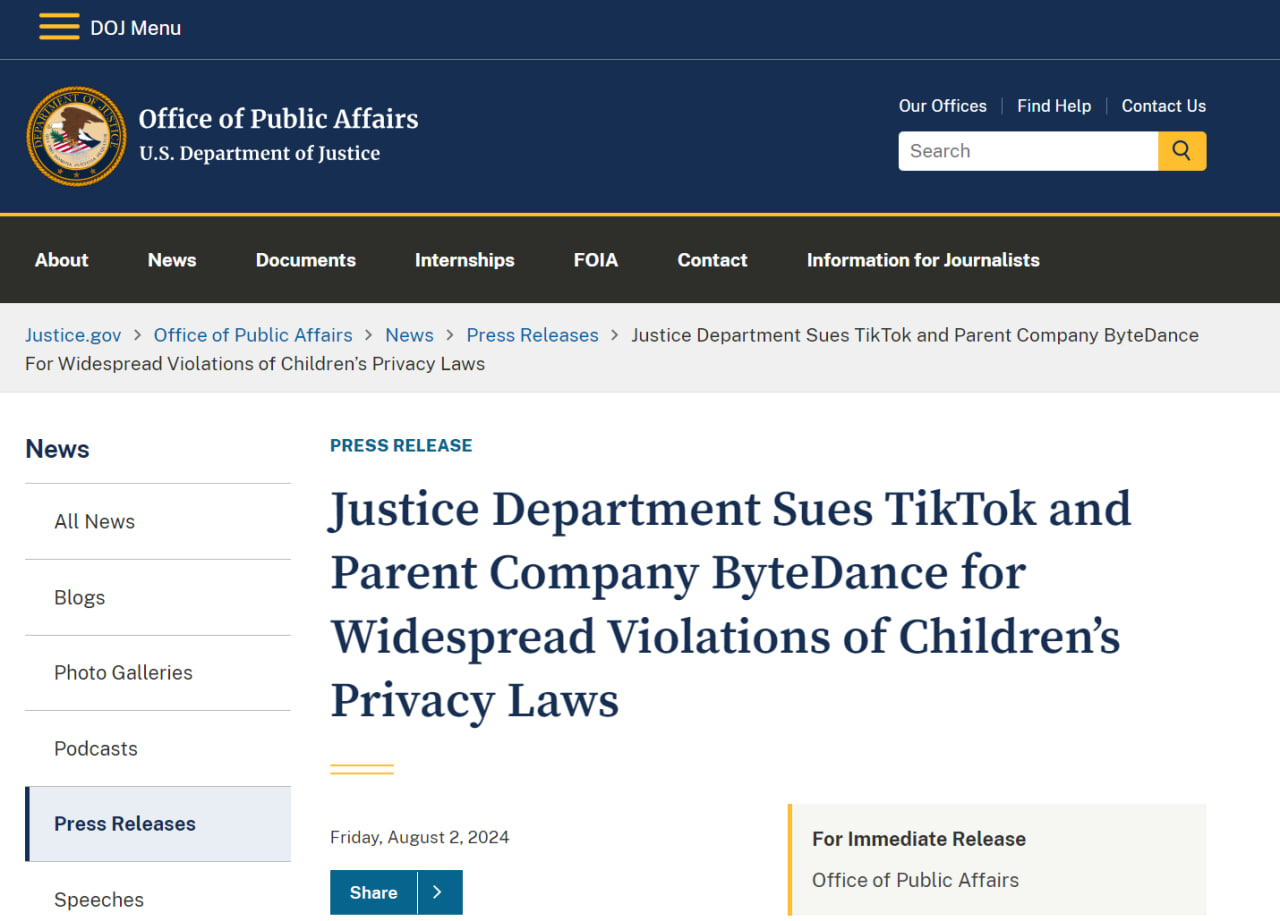The height and width of the screenshot is (921, 1280).
Task: Open Information for Journalists nav item
Action: click(x=923, y=260)
